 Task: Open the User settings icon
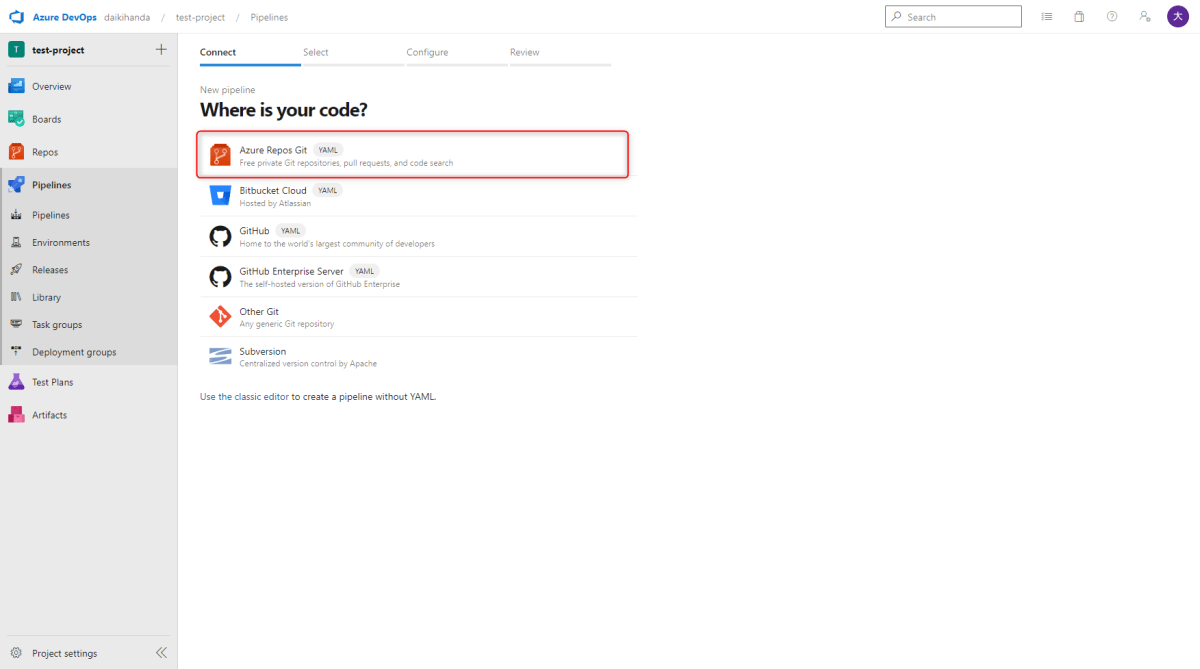(x=1144, y=17)
